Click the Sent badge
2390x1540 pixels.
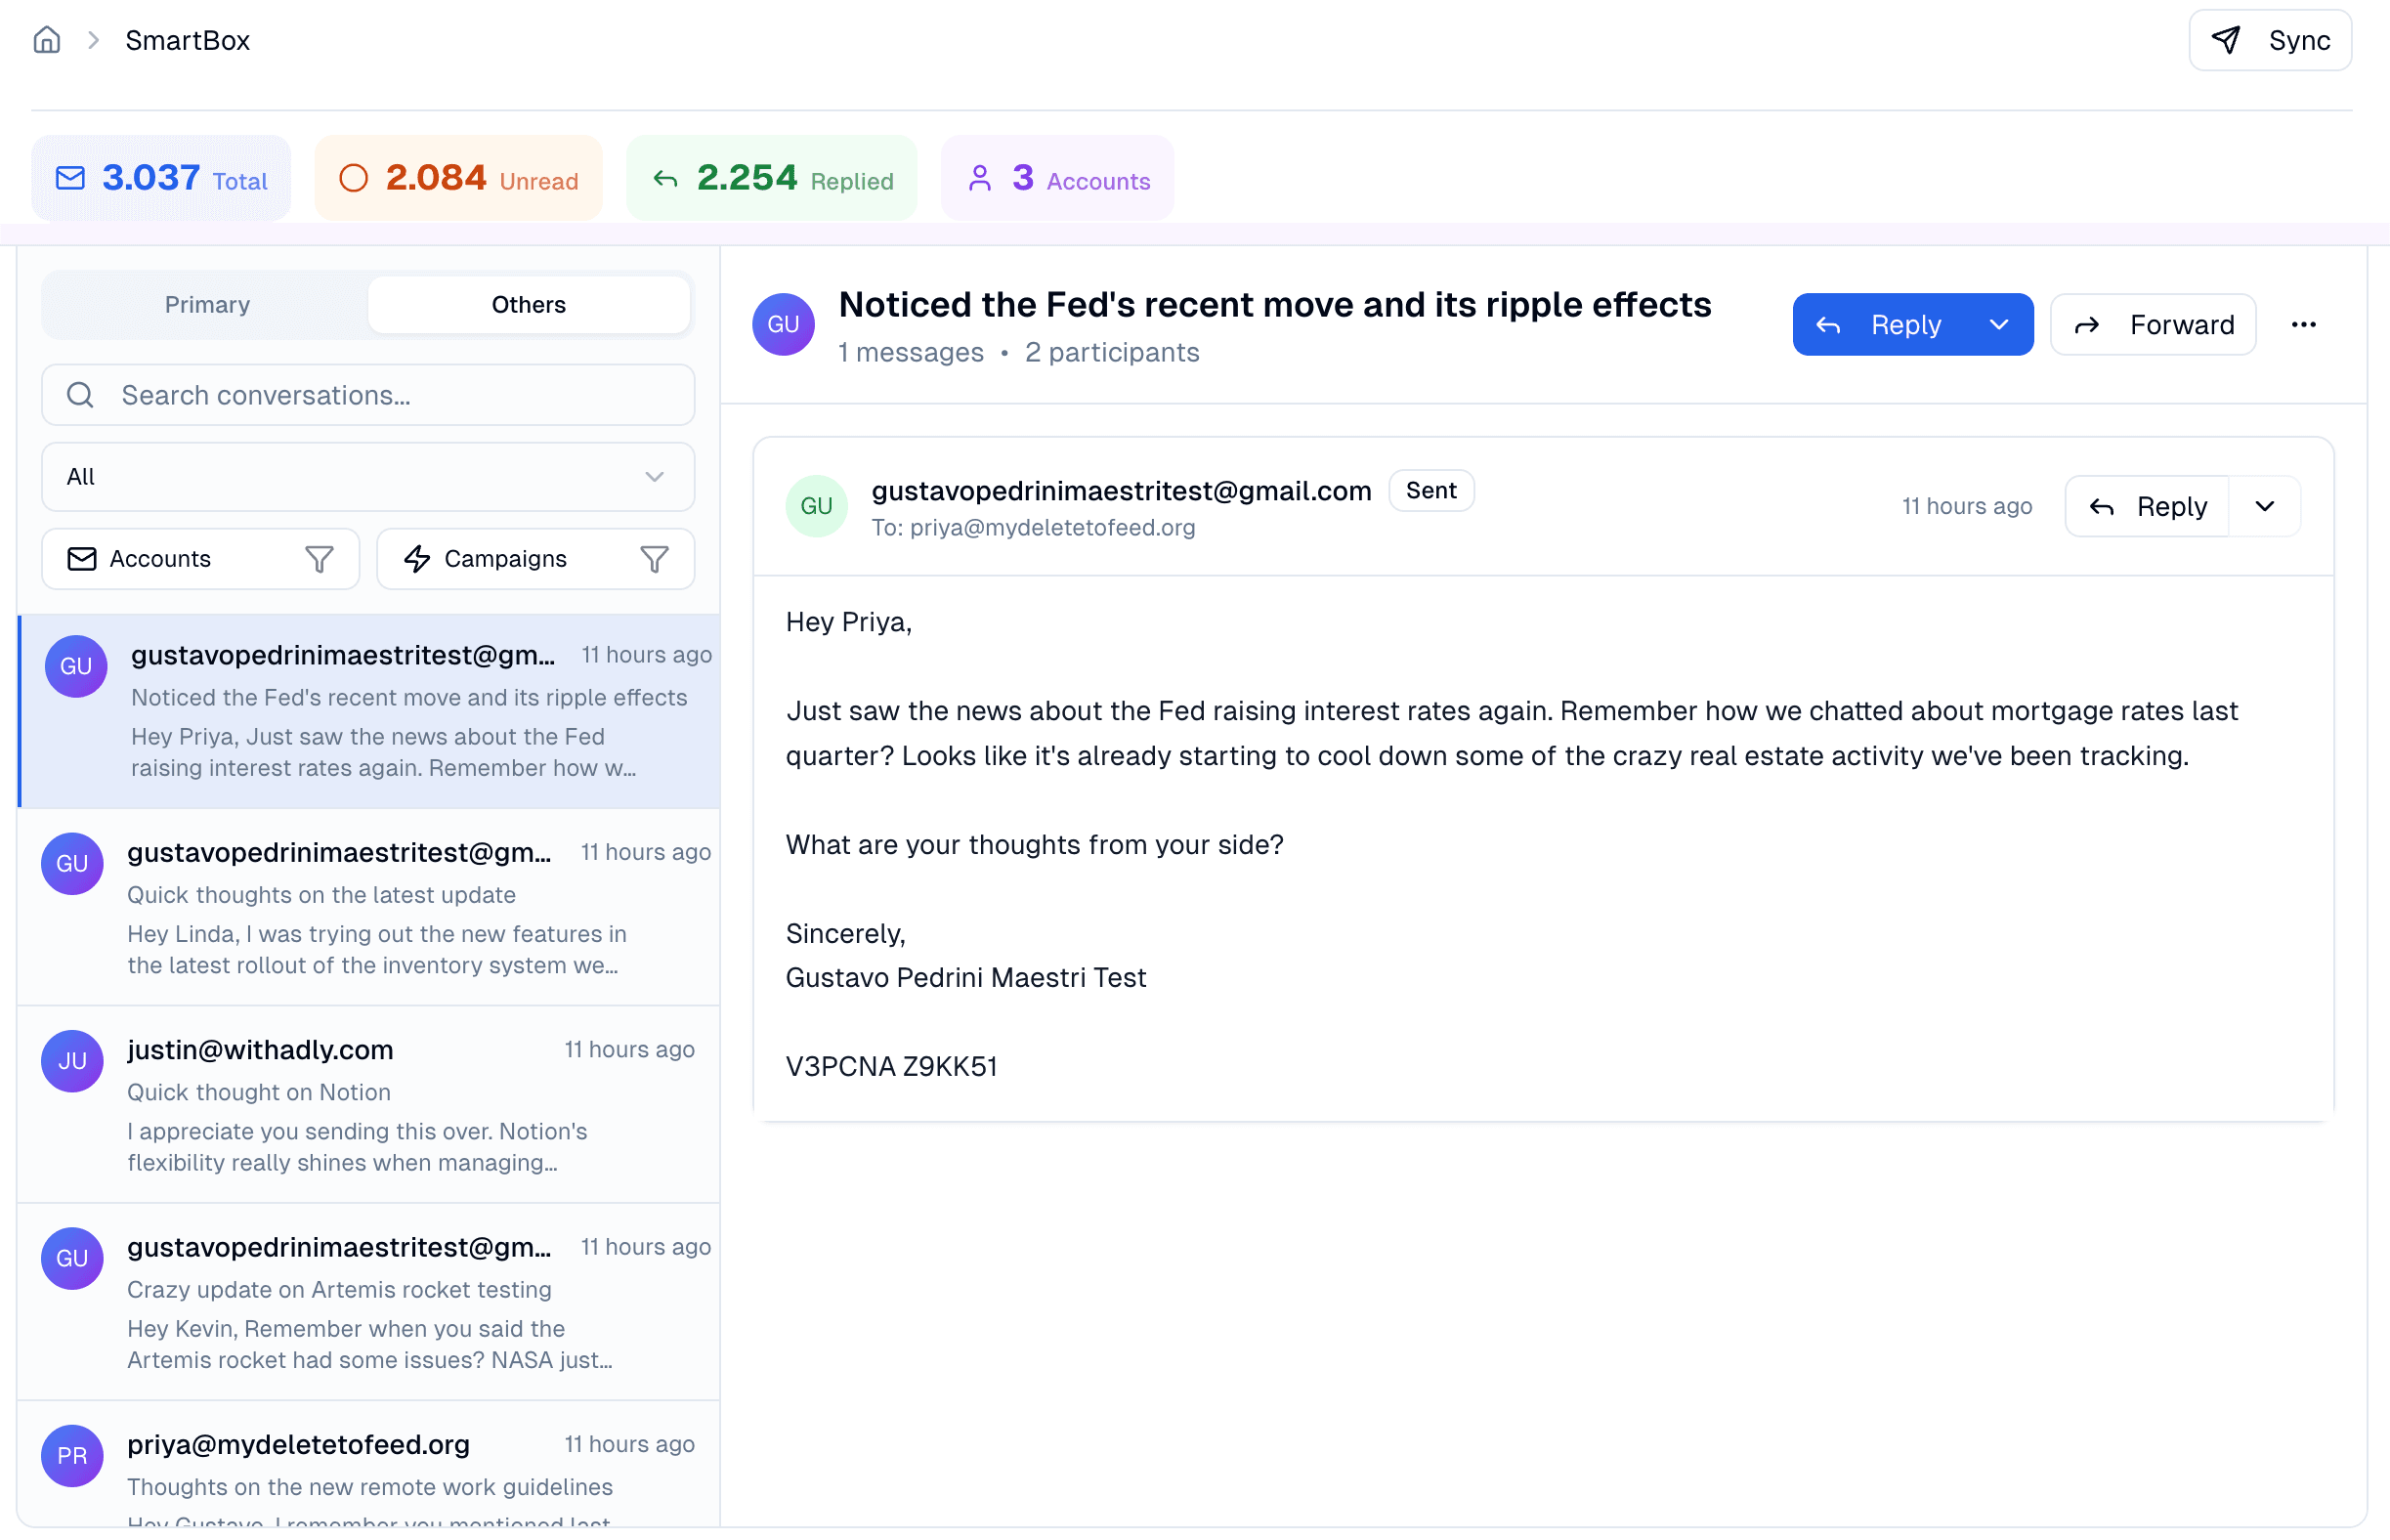click(1431, 490)
